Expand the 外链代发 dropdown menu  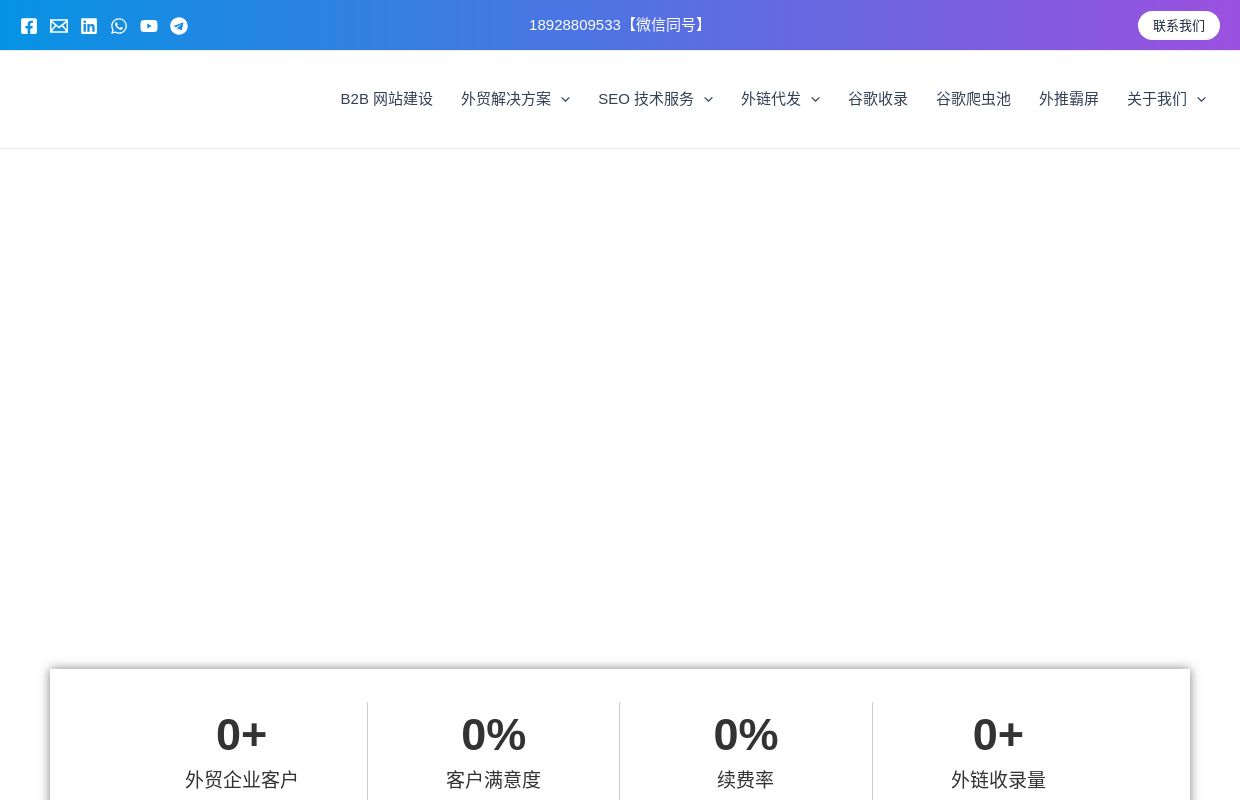(x=815, y=99)
